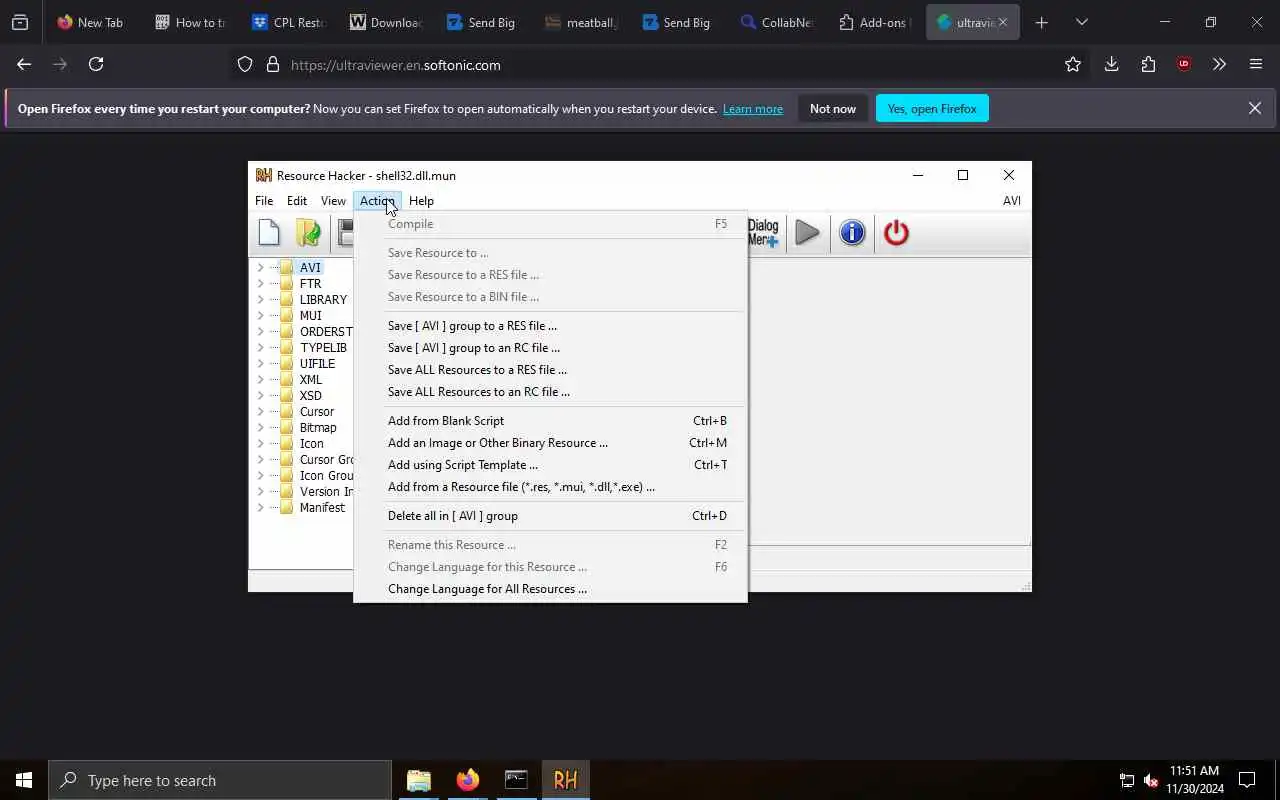
Task: Select the XSD folder in tree
Action: (x=311, y=396)
